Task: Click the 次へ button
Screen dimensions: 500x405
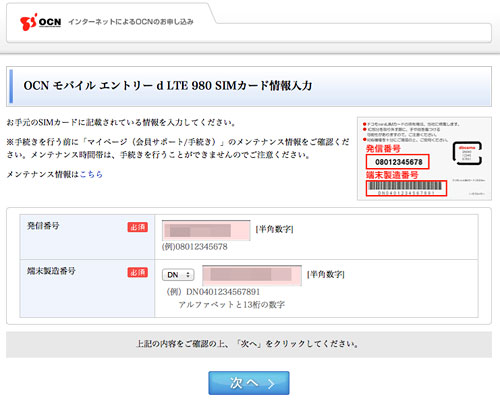Action: pos(249,383)
